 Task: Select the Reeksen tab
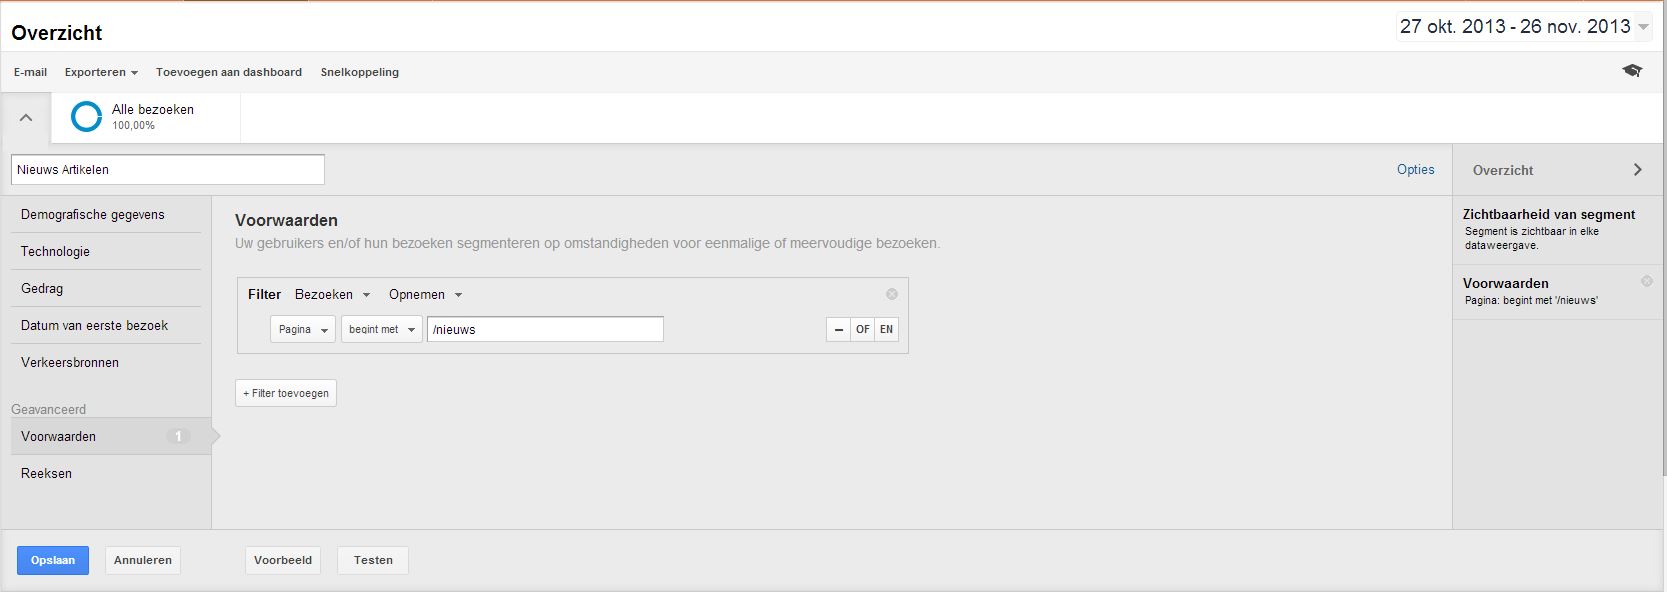(x=47, y=474)
